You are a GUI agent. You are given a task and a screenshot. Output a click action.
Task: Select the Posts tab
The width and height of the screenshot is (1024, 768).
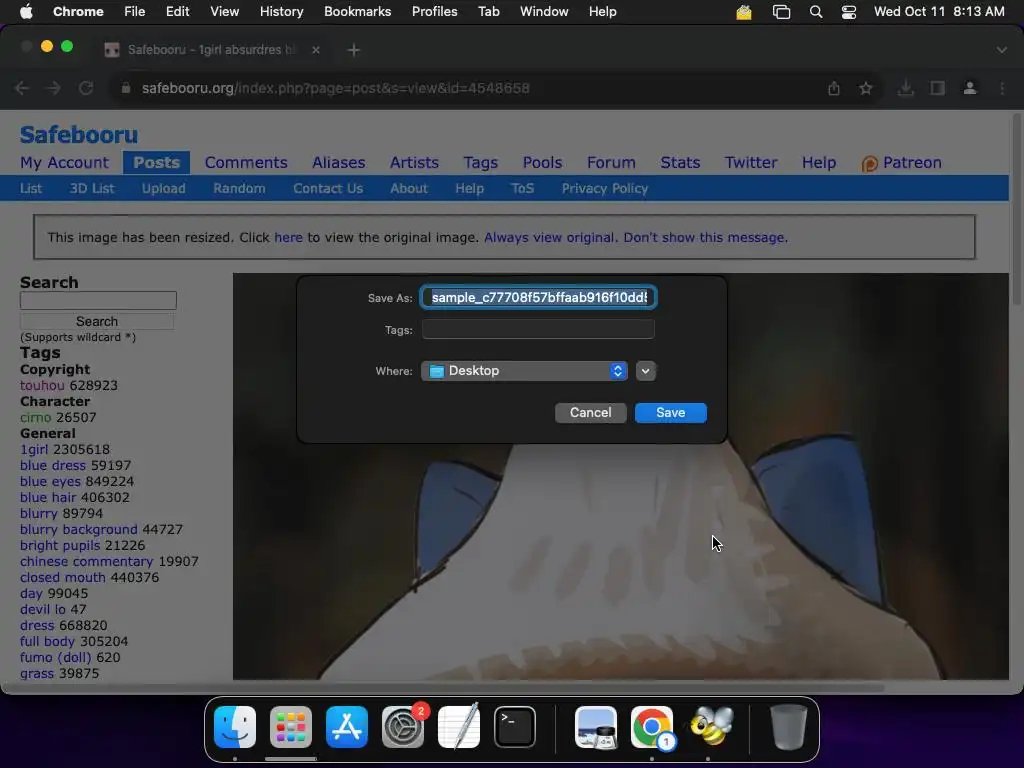click(157, 163)
